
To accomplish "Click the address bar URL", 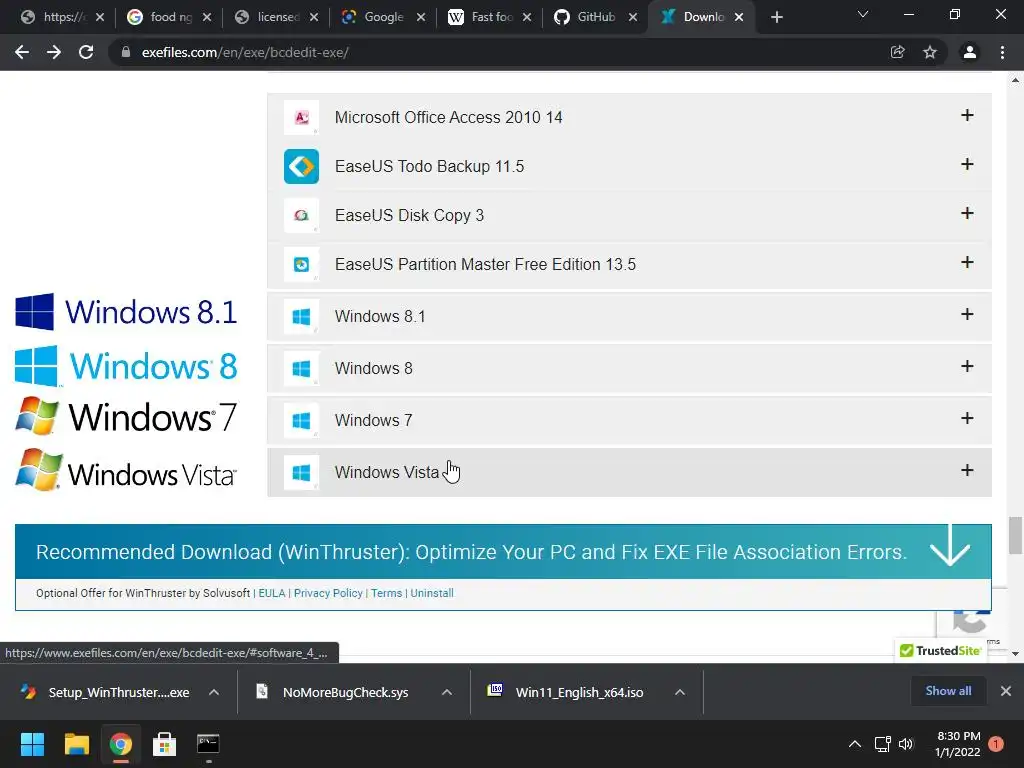I will tap(245, 52).
